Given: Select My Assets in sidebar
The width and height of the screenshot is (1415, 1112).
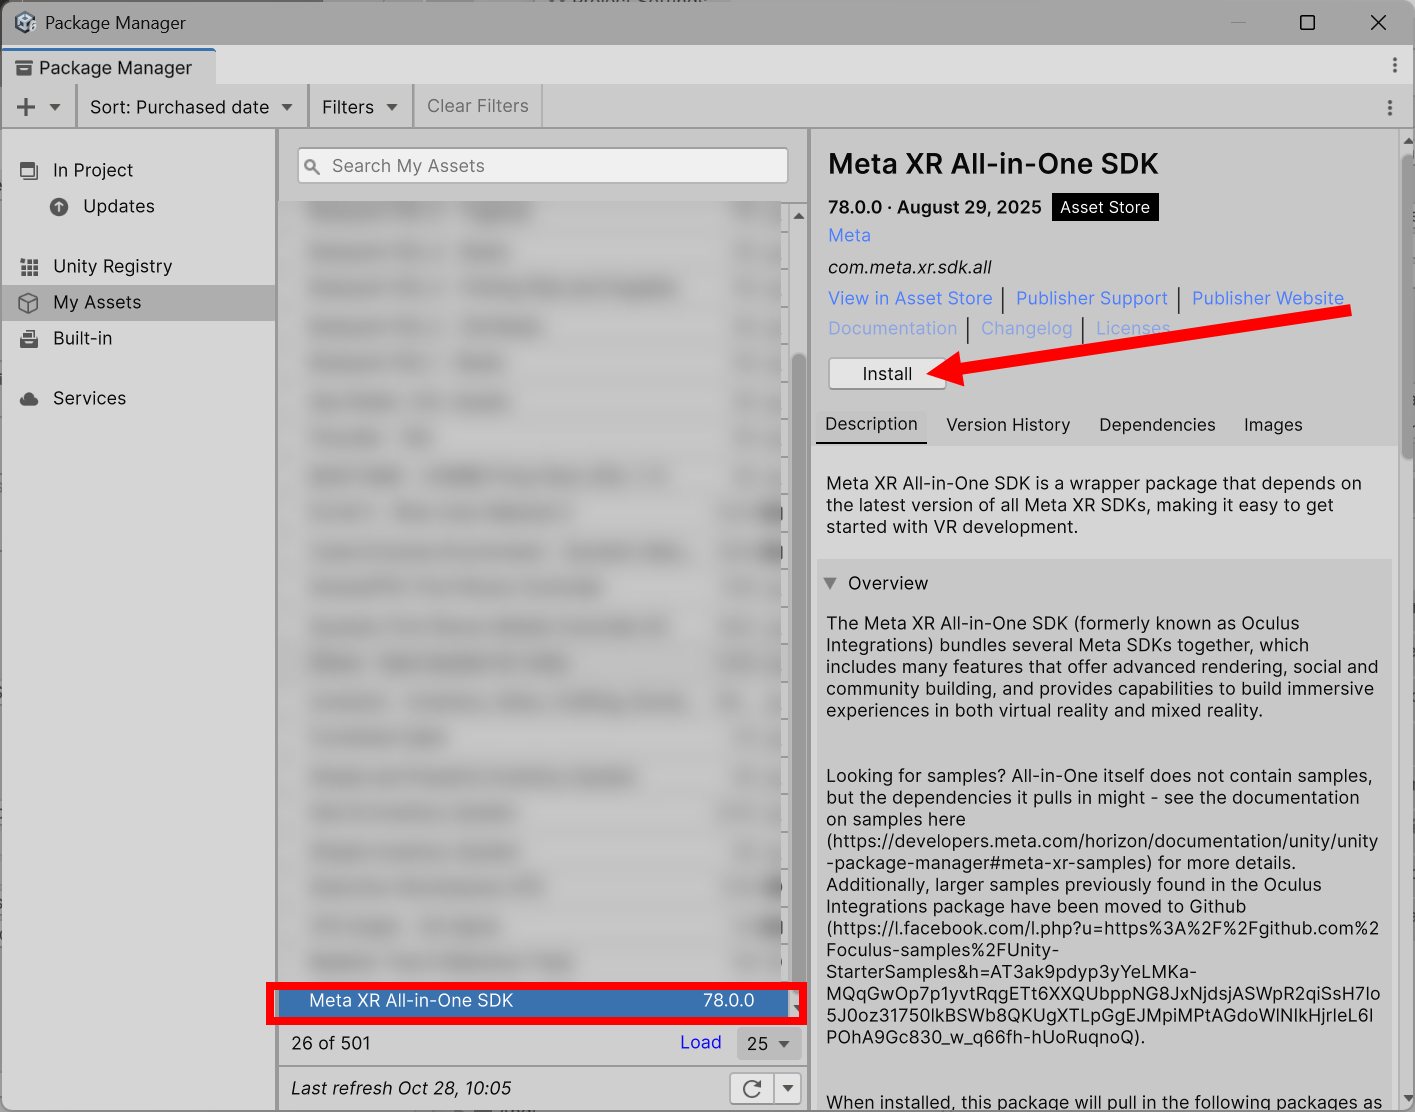Looking at the screenshot, I should pos(138,302).
